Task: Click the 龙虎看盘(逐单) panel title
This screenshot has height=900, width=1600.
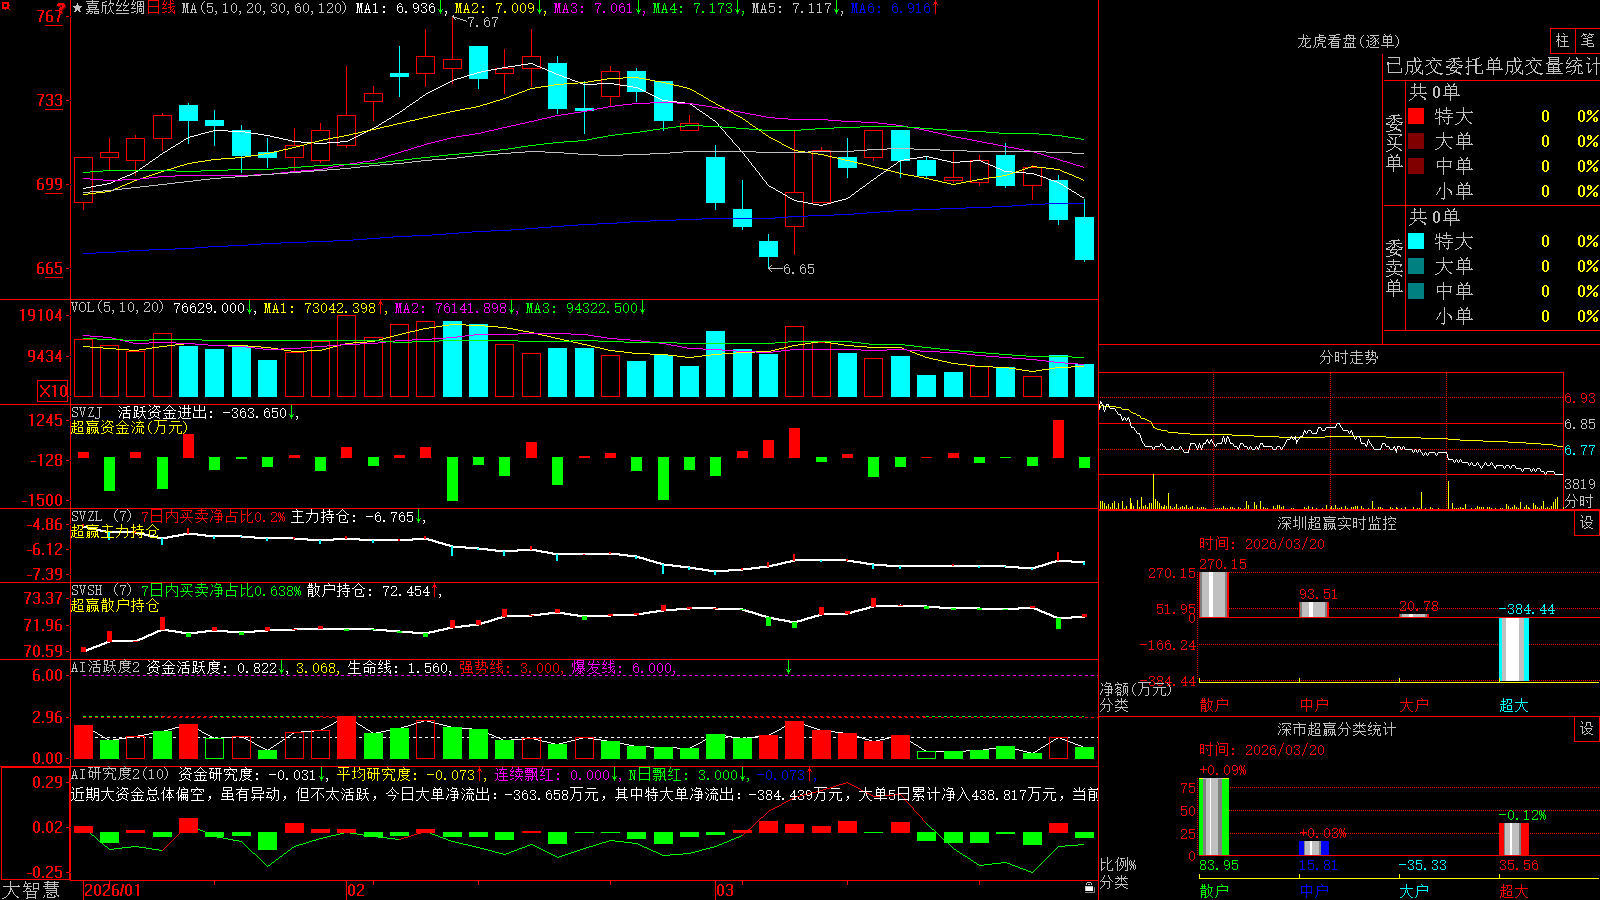Action: coord(1348,41)
